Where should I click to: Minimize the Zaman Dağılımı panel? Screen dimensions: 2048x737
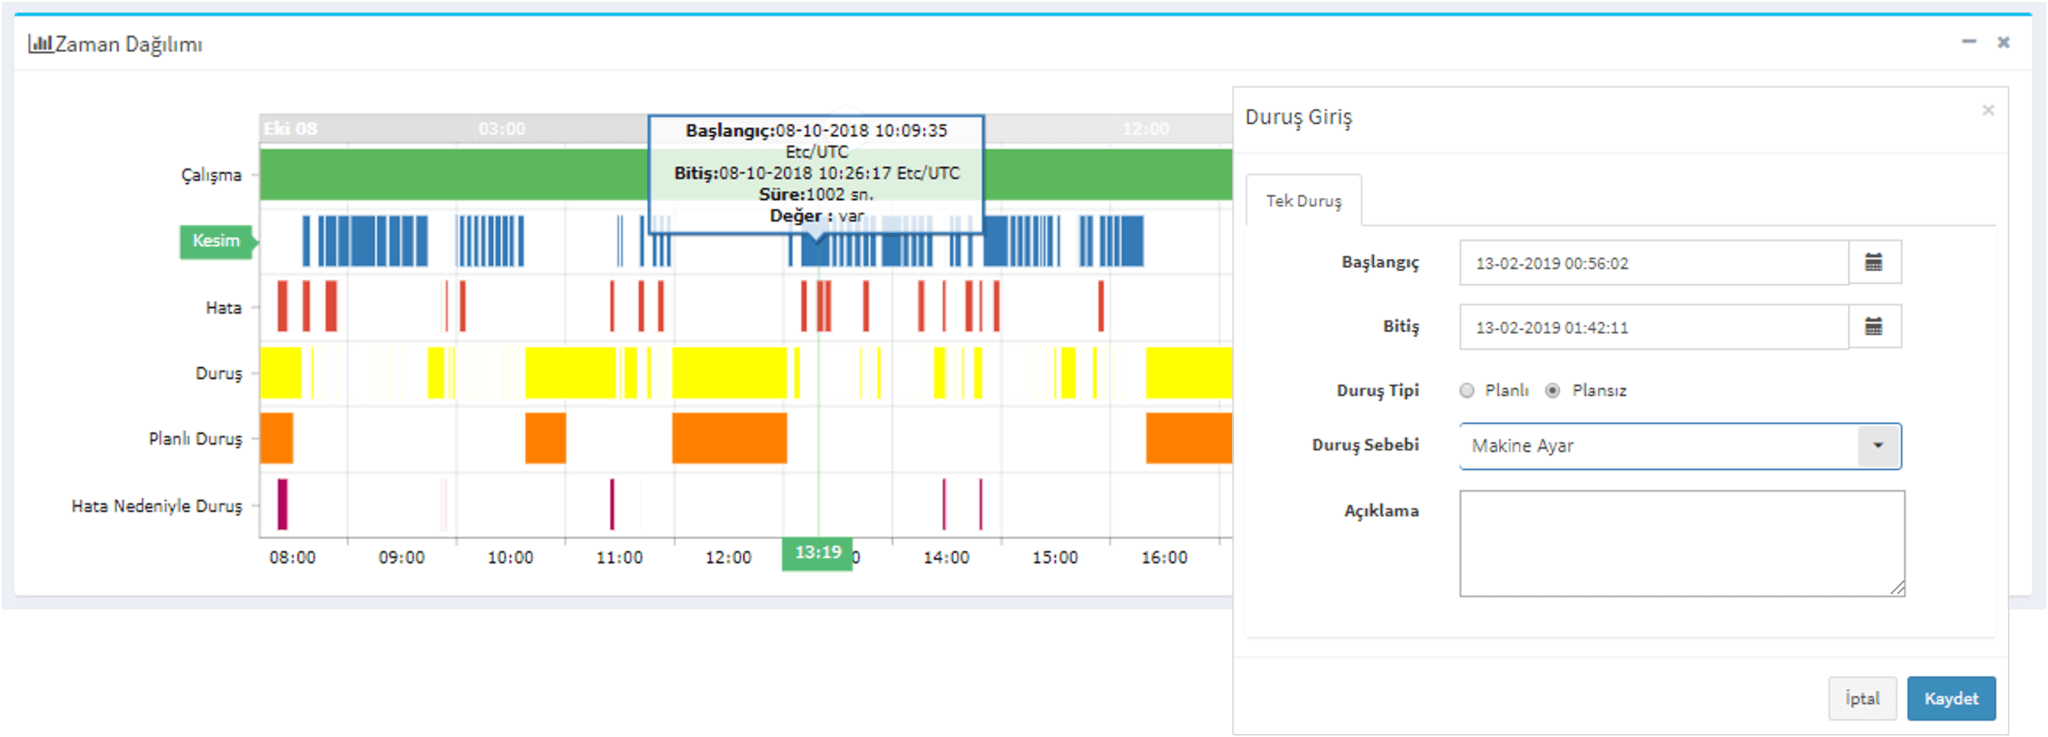pyautogui.click(x=1969, y=42)
